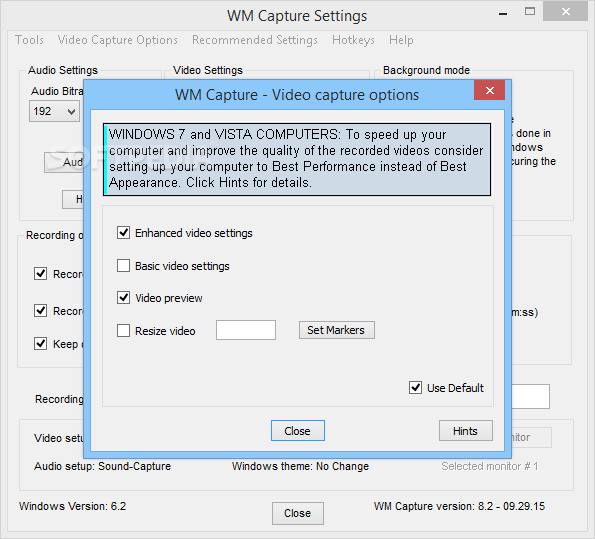Enable the Resize video checkbox
Screen dimensions: 595x539
[123, 331]
